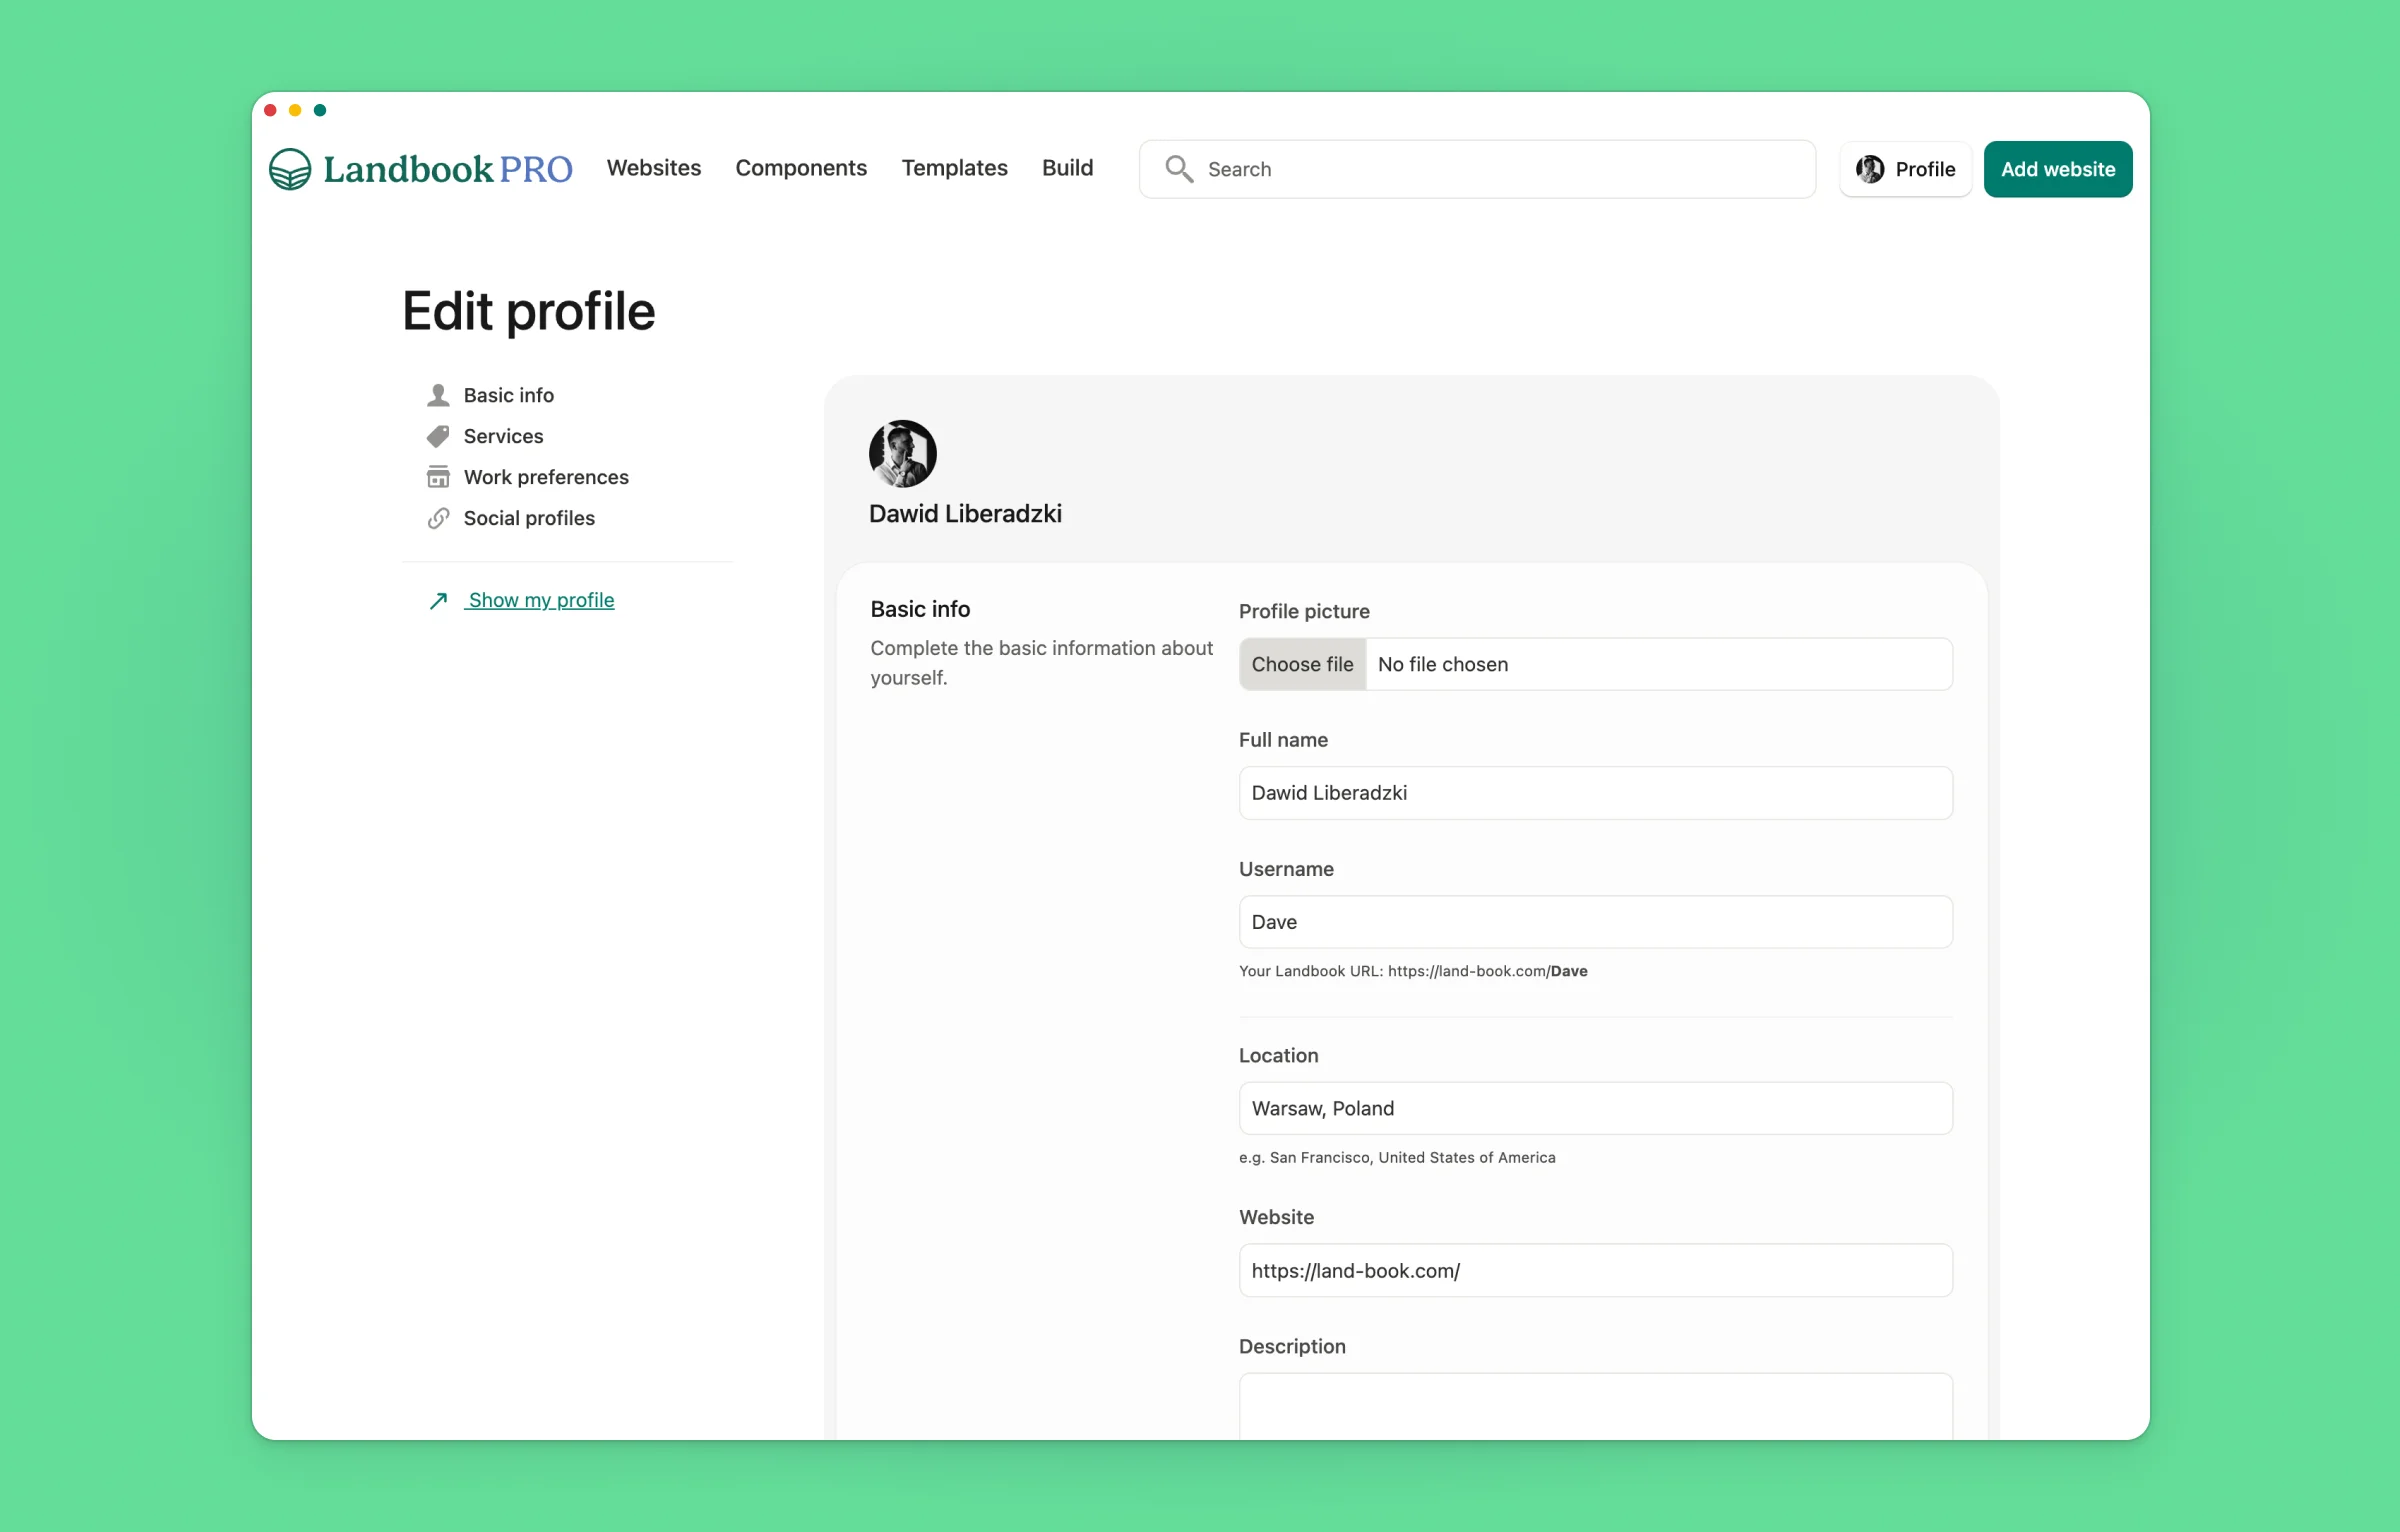Click the 'e.g. San Francisco' hint text
2400x1532 pixels.
coord(1397,1157)
